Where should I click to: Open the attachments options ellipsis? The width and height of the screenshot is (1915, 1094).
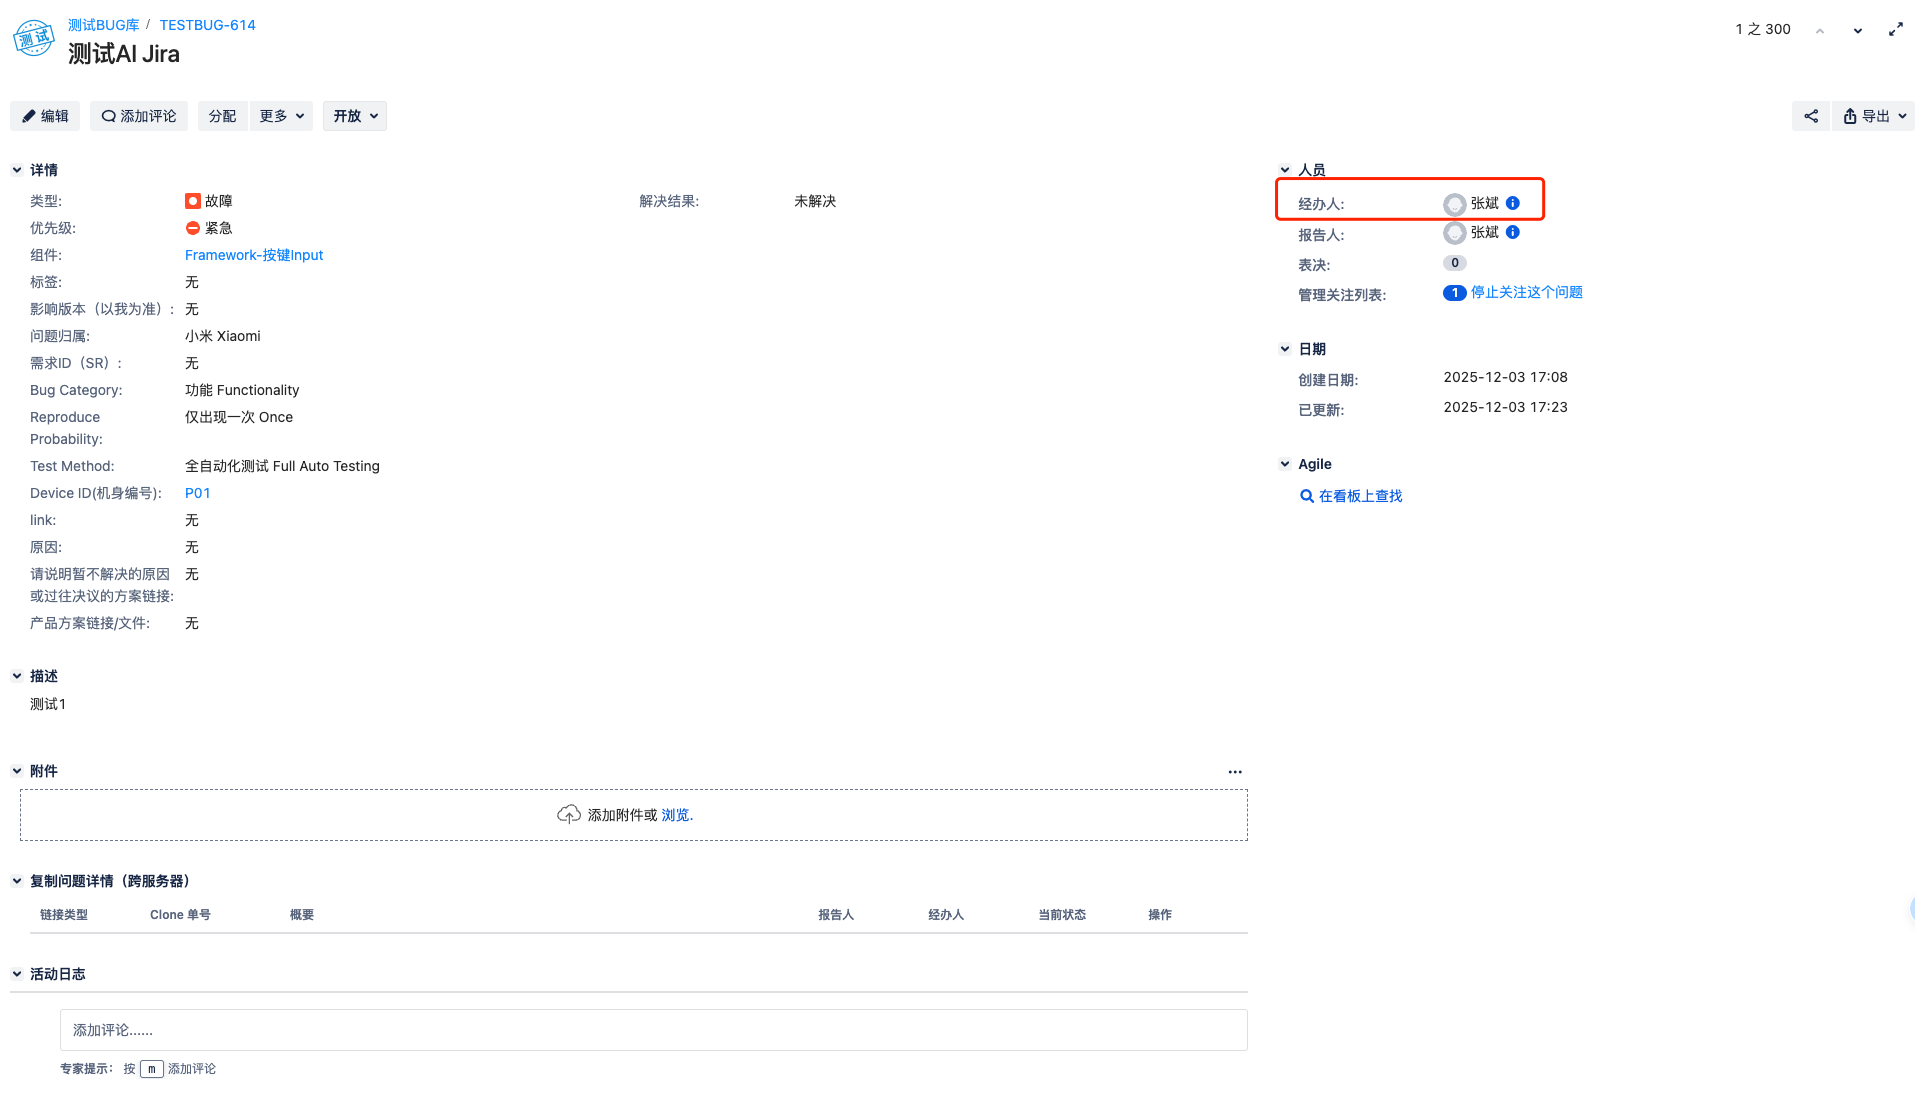1235,772
